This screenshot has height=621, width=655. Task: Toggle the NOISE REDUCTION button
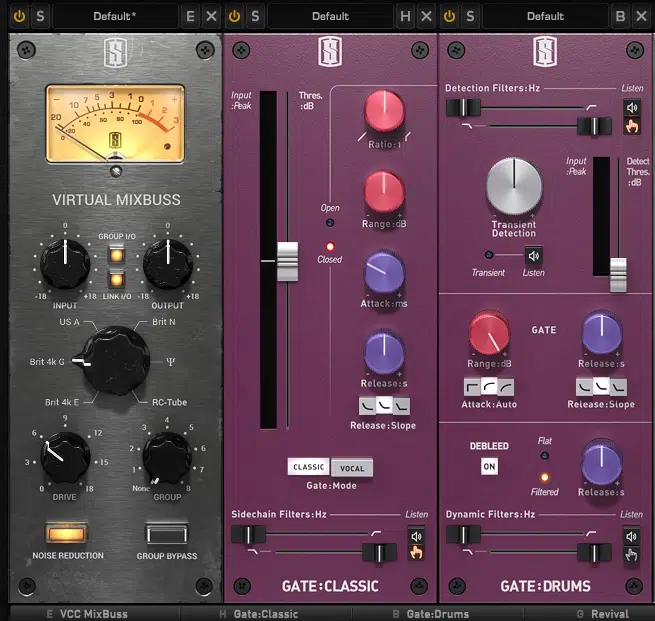(66, 533)
